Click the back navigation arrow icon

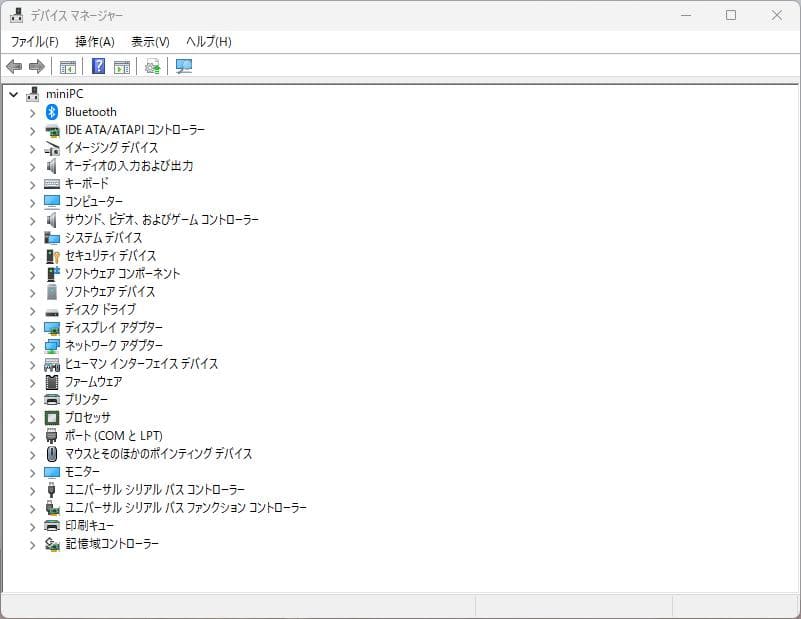pyautogui.click(x=13, y=66)
